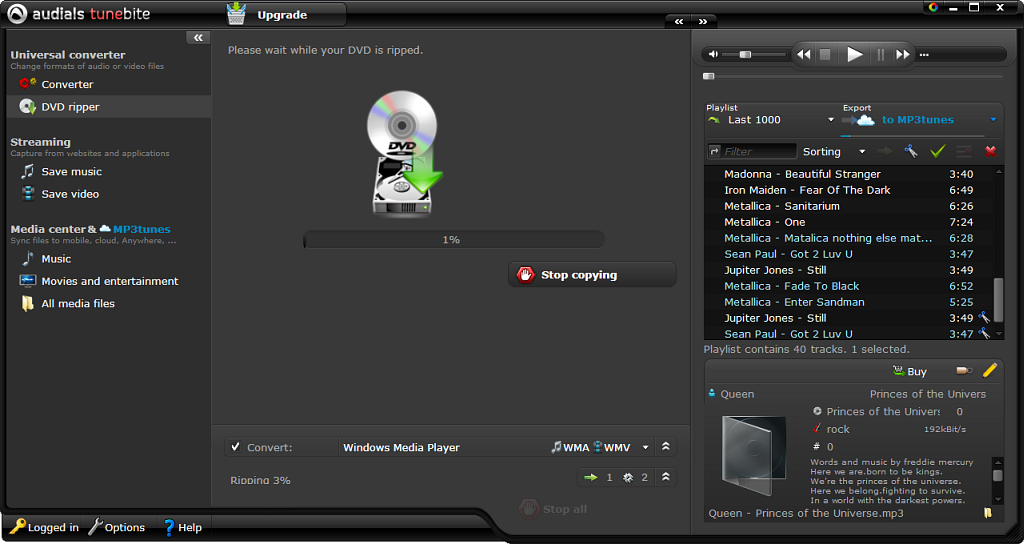Viewport: 1024px width, 544px height.
Task: Click Stop copying button
Action: 592,275
